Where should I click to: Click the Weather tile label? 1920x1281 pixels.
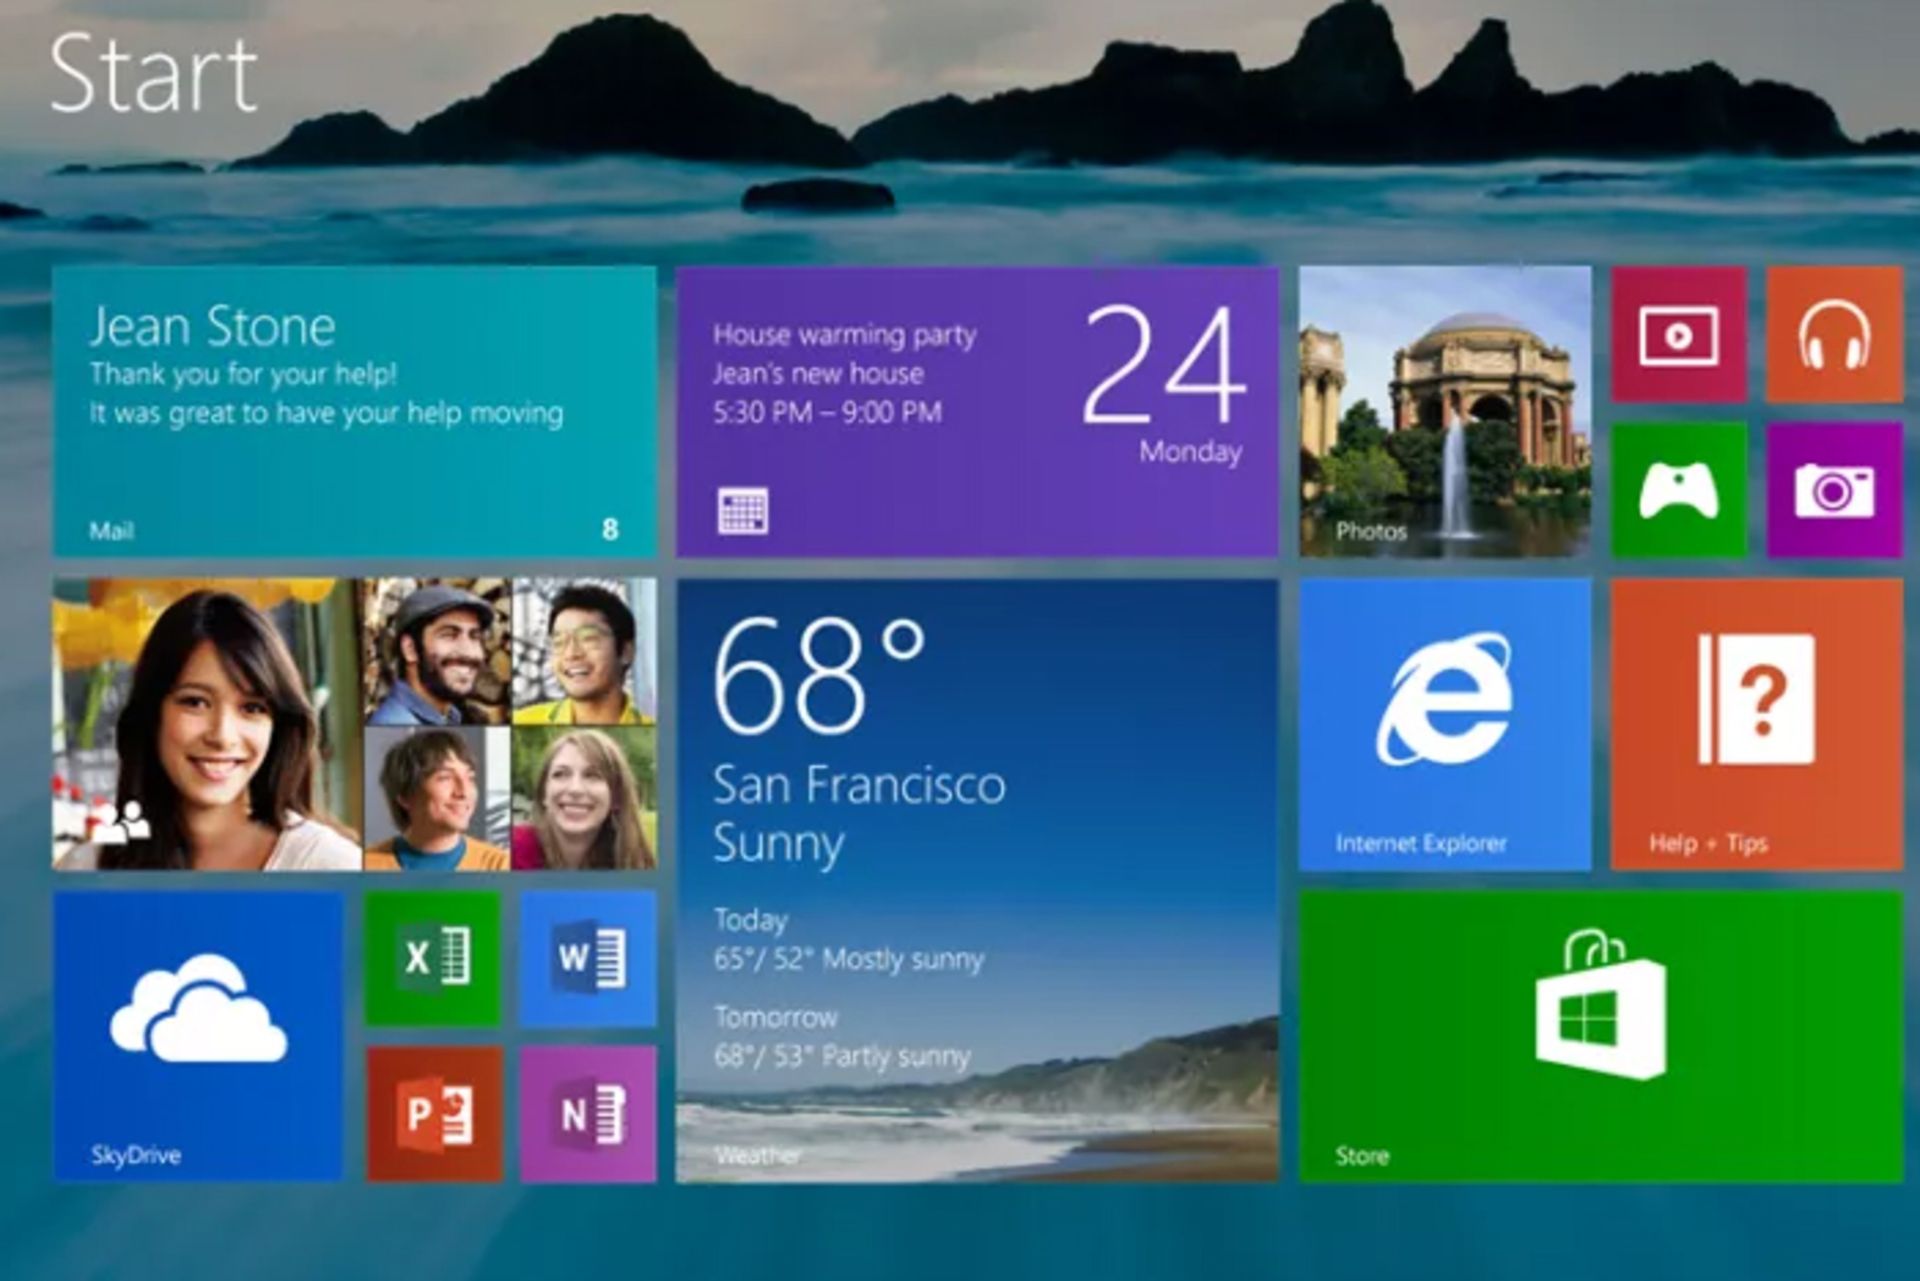click(x=757, y=1156)
